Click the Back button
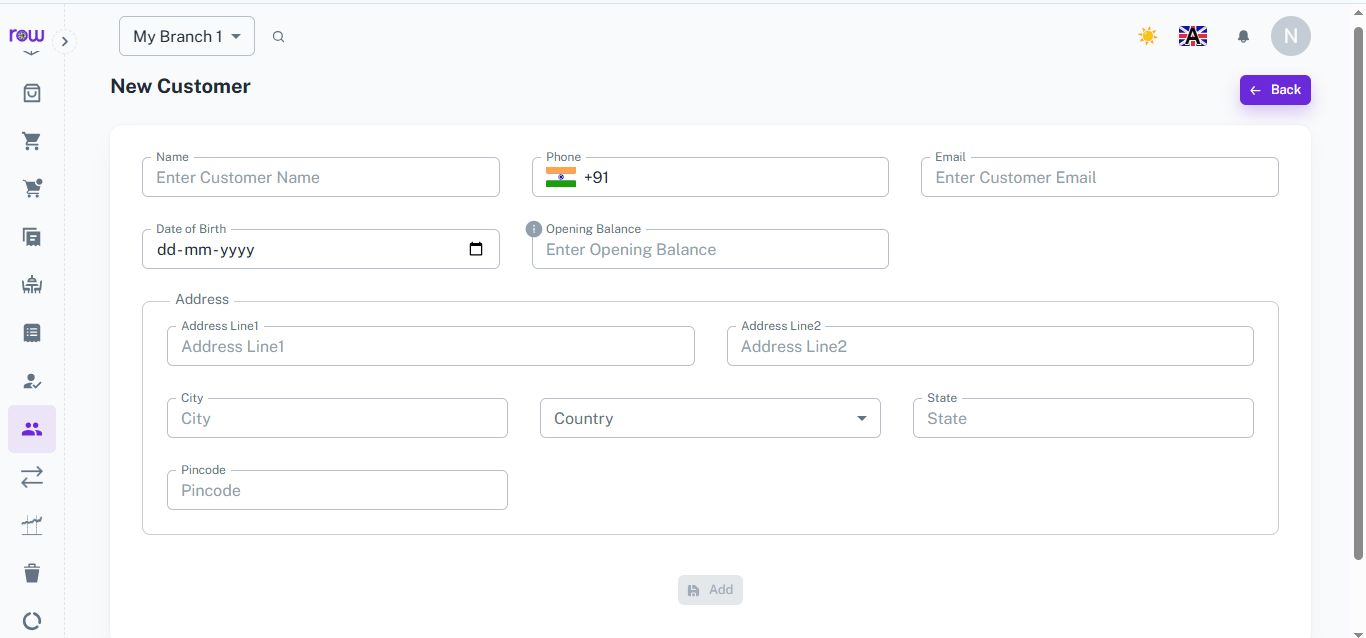1366x638 pixels. (x=1275, y=90)
